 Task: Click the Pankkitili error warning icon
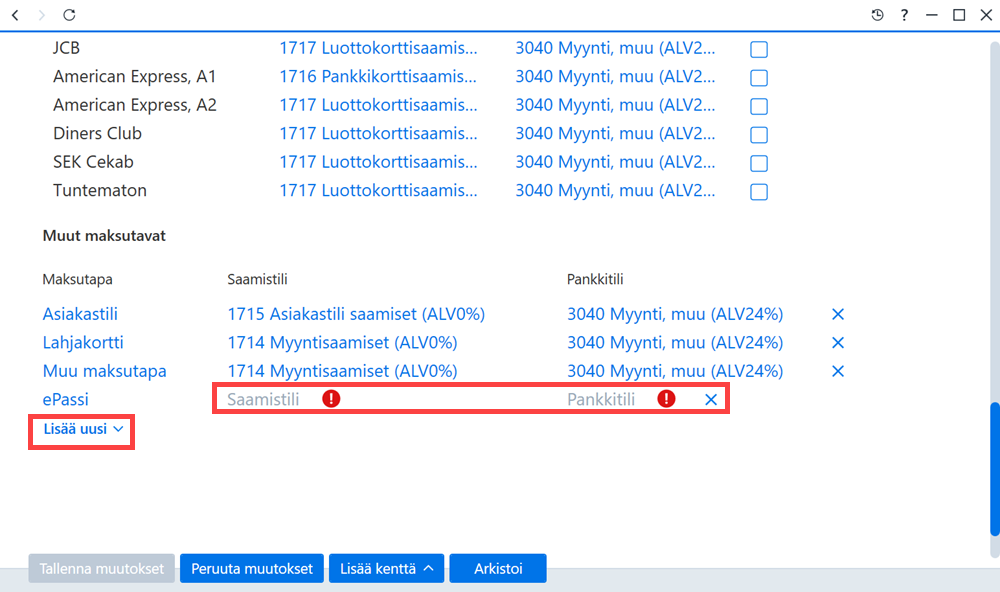666,399
